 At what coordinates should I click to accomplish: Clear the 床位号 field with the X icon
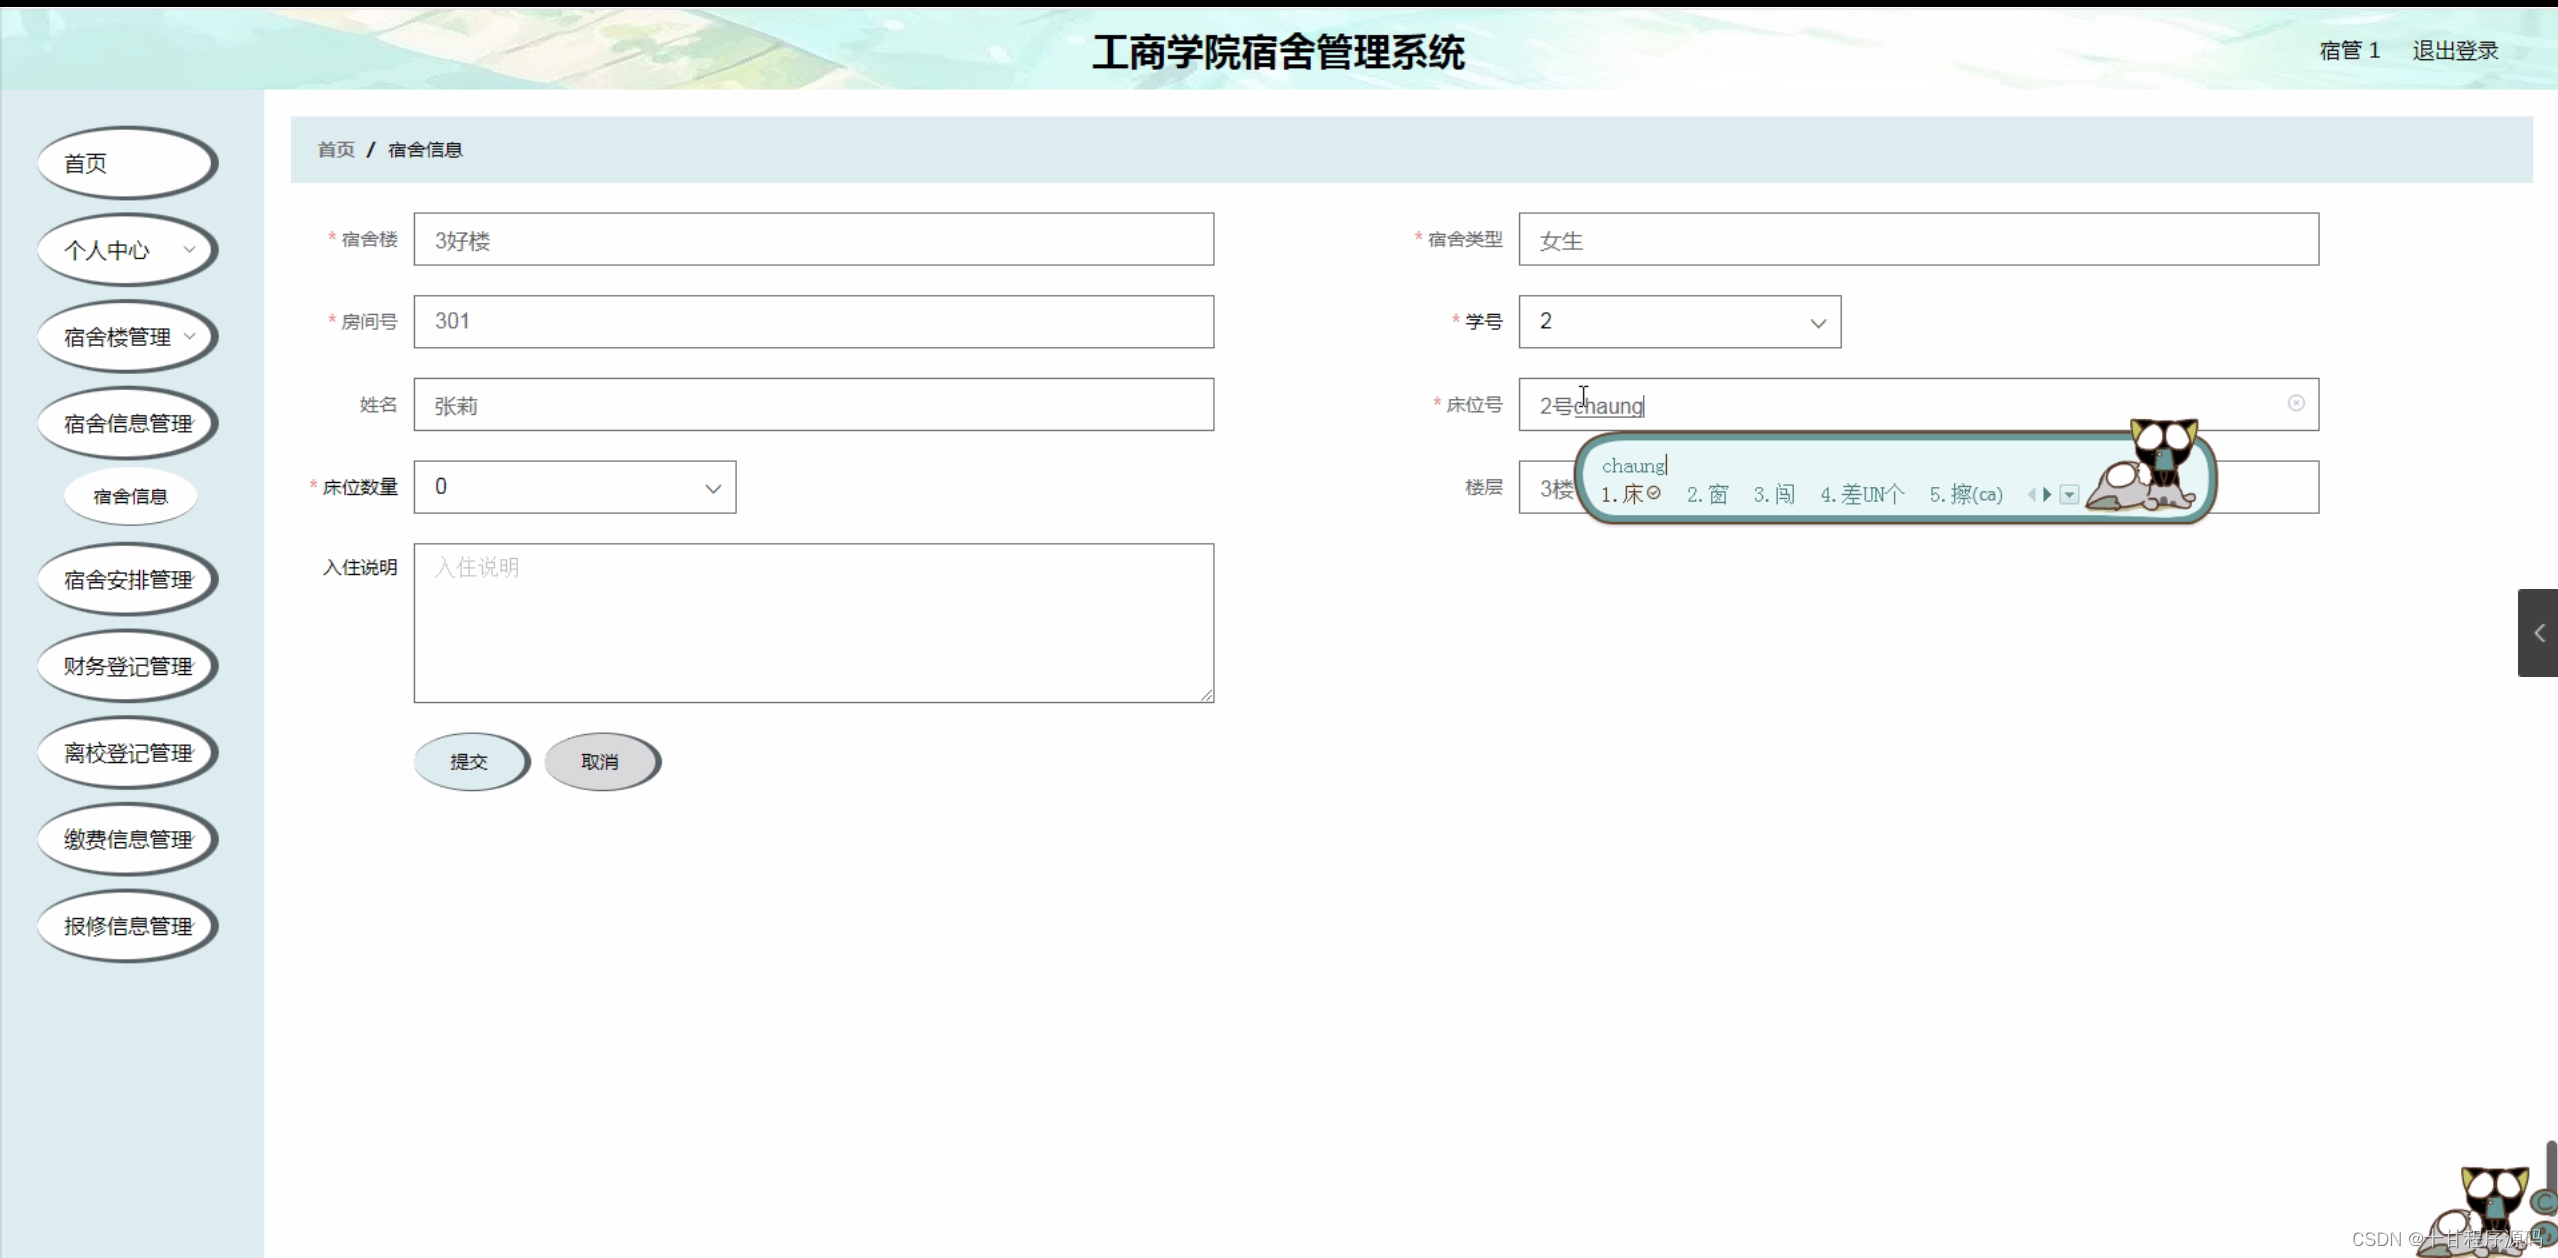click(x=2296, y=403)
